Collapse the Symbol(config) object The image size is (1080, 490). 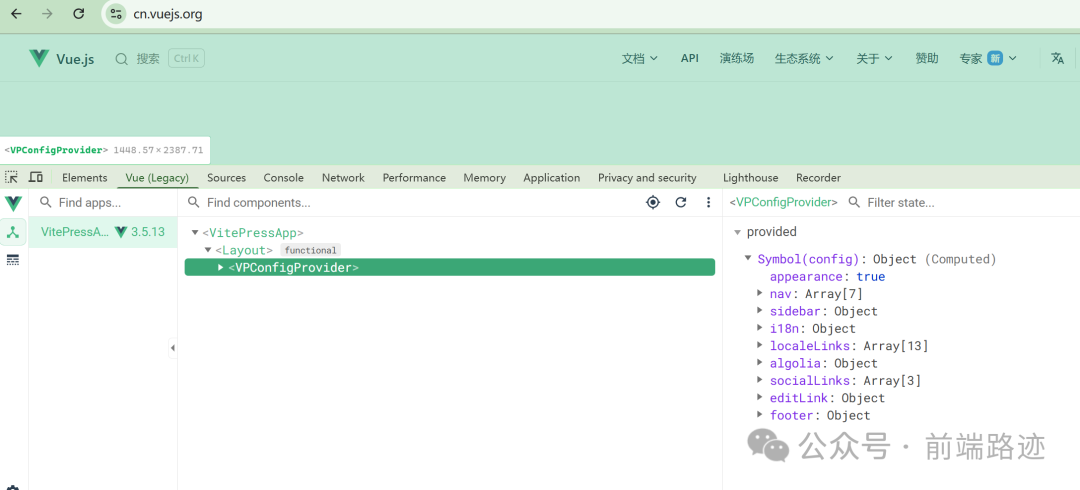[748, 259]
